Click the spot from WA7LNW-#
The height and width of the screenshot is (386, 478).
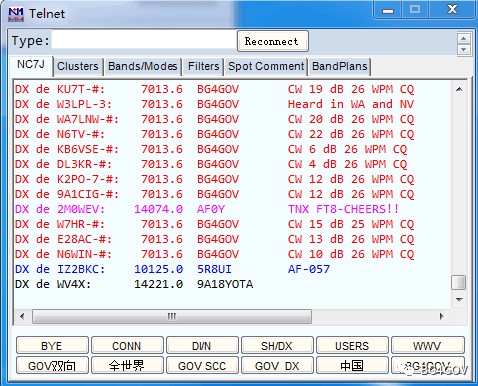(215, 119)
